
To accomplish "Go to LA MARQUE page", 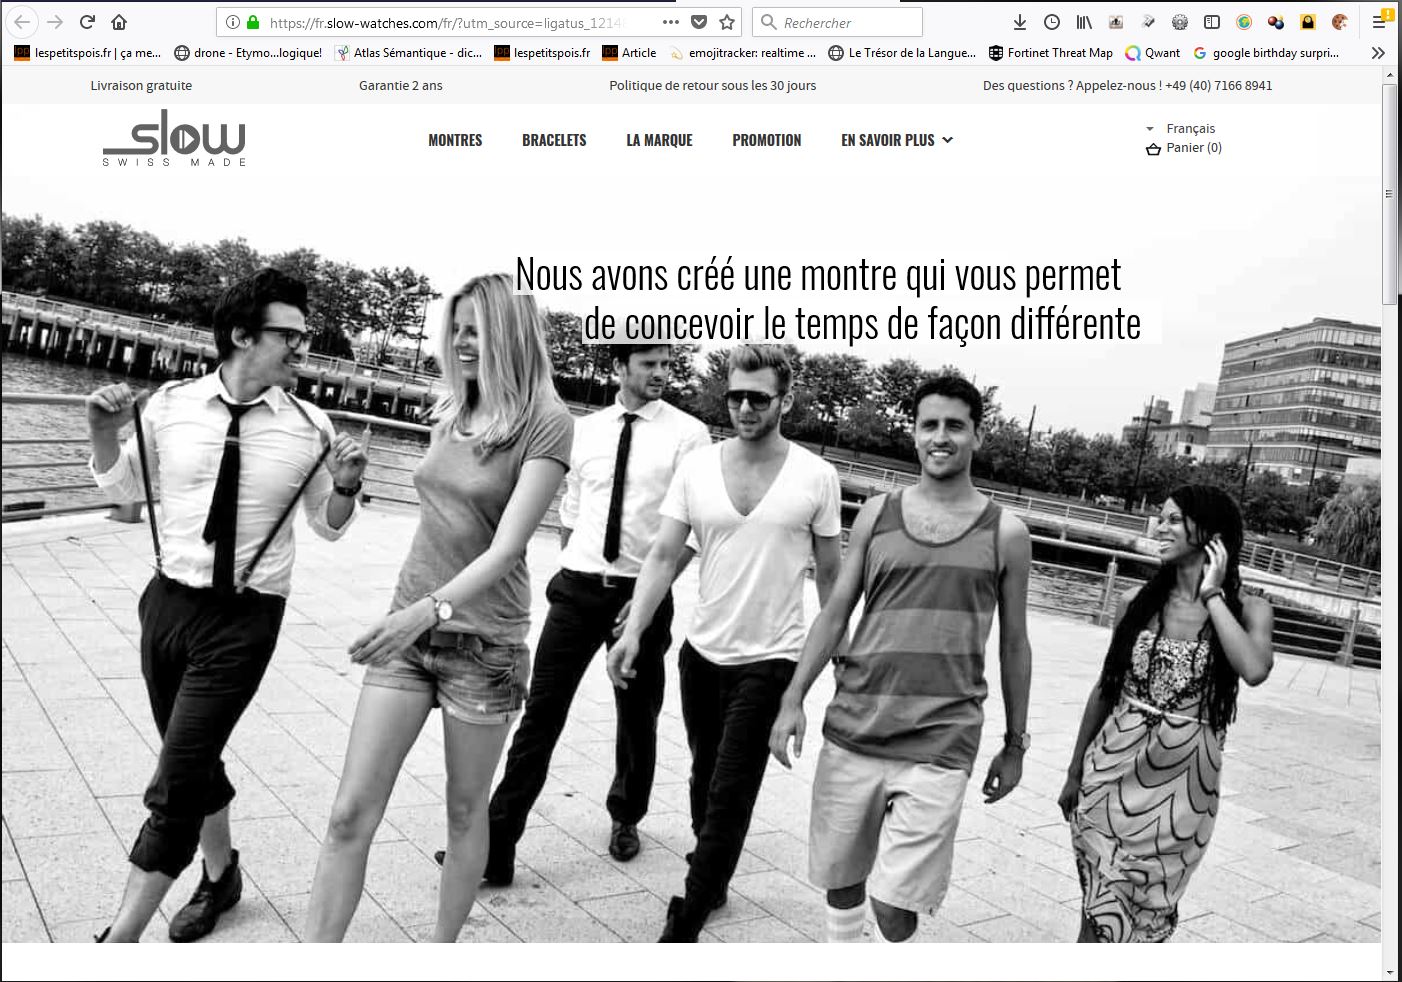I will point(659,140).
